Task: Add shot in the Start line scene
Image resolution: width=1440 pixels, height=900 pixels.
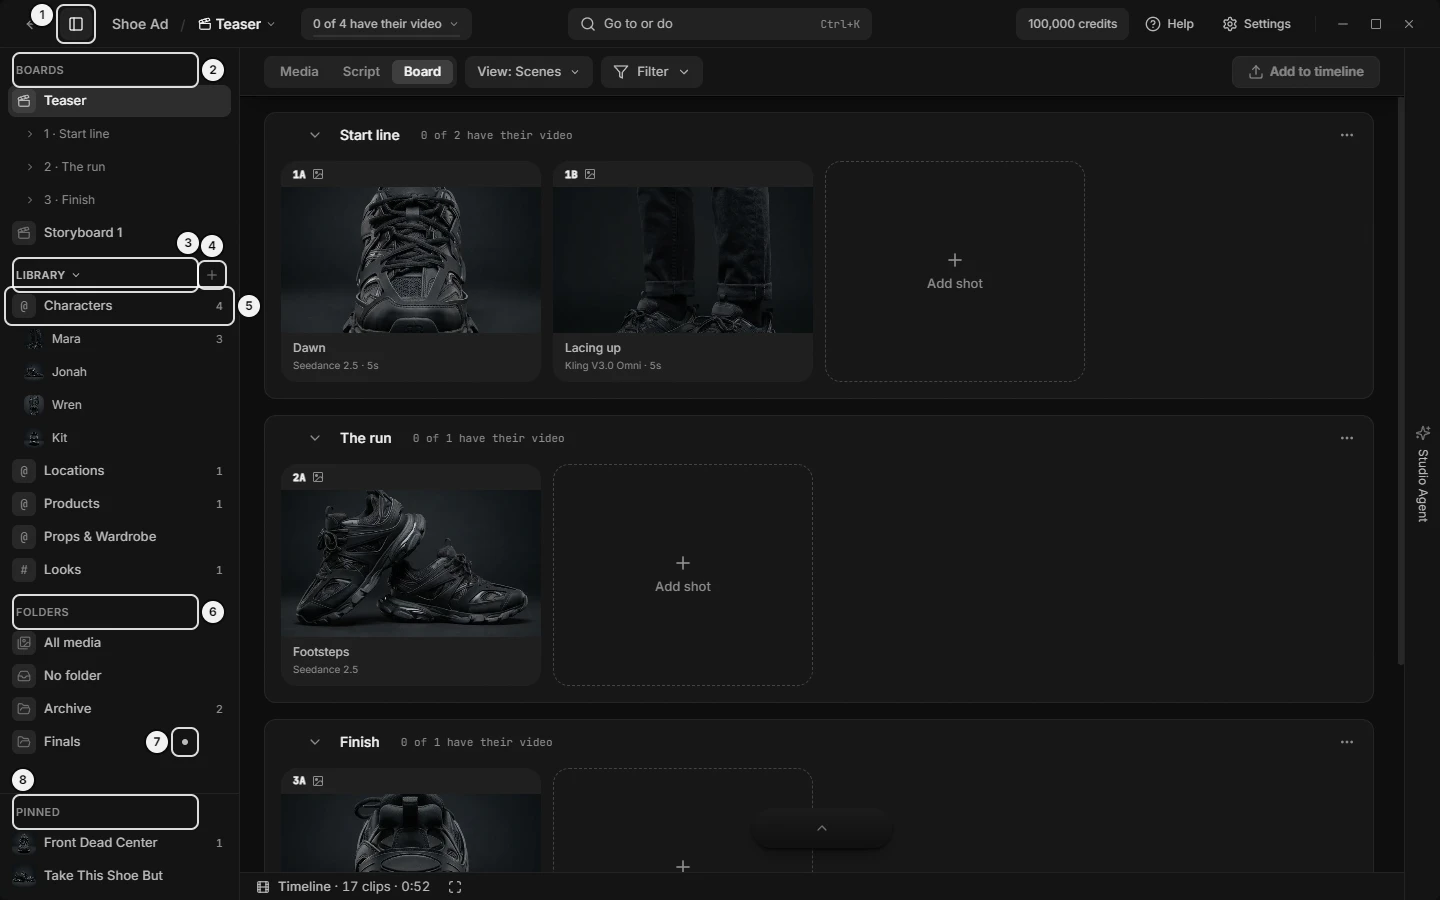Action: coord(955,271)
